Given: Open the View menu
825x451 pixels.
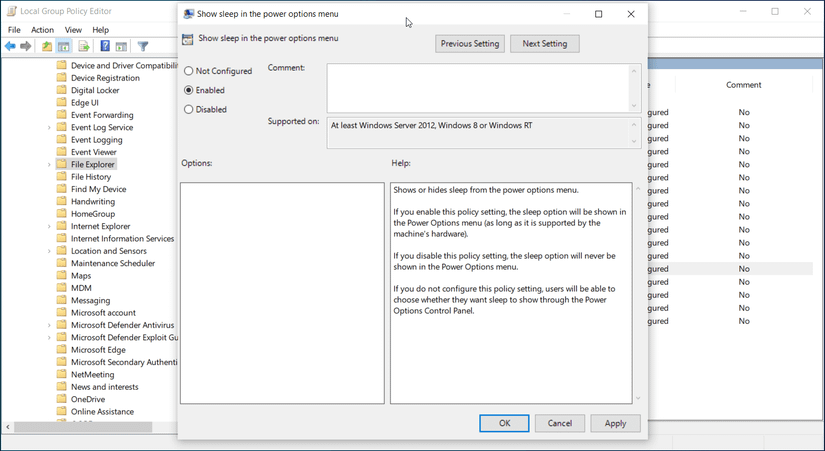Looking at the screenshot, I should pos(73,30).
